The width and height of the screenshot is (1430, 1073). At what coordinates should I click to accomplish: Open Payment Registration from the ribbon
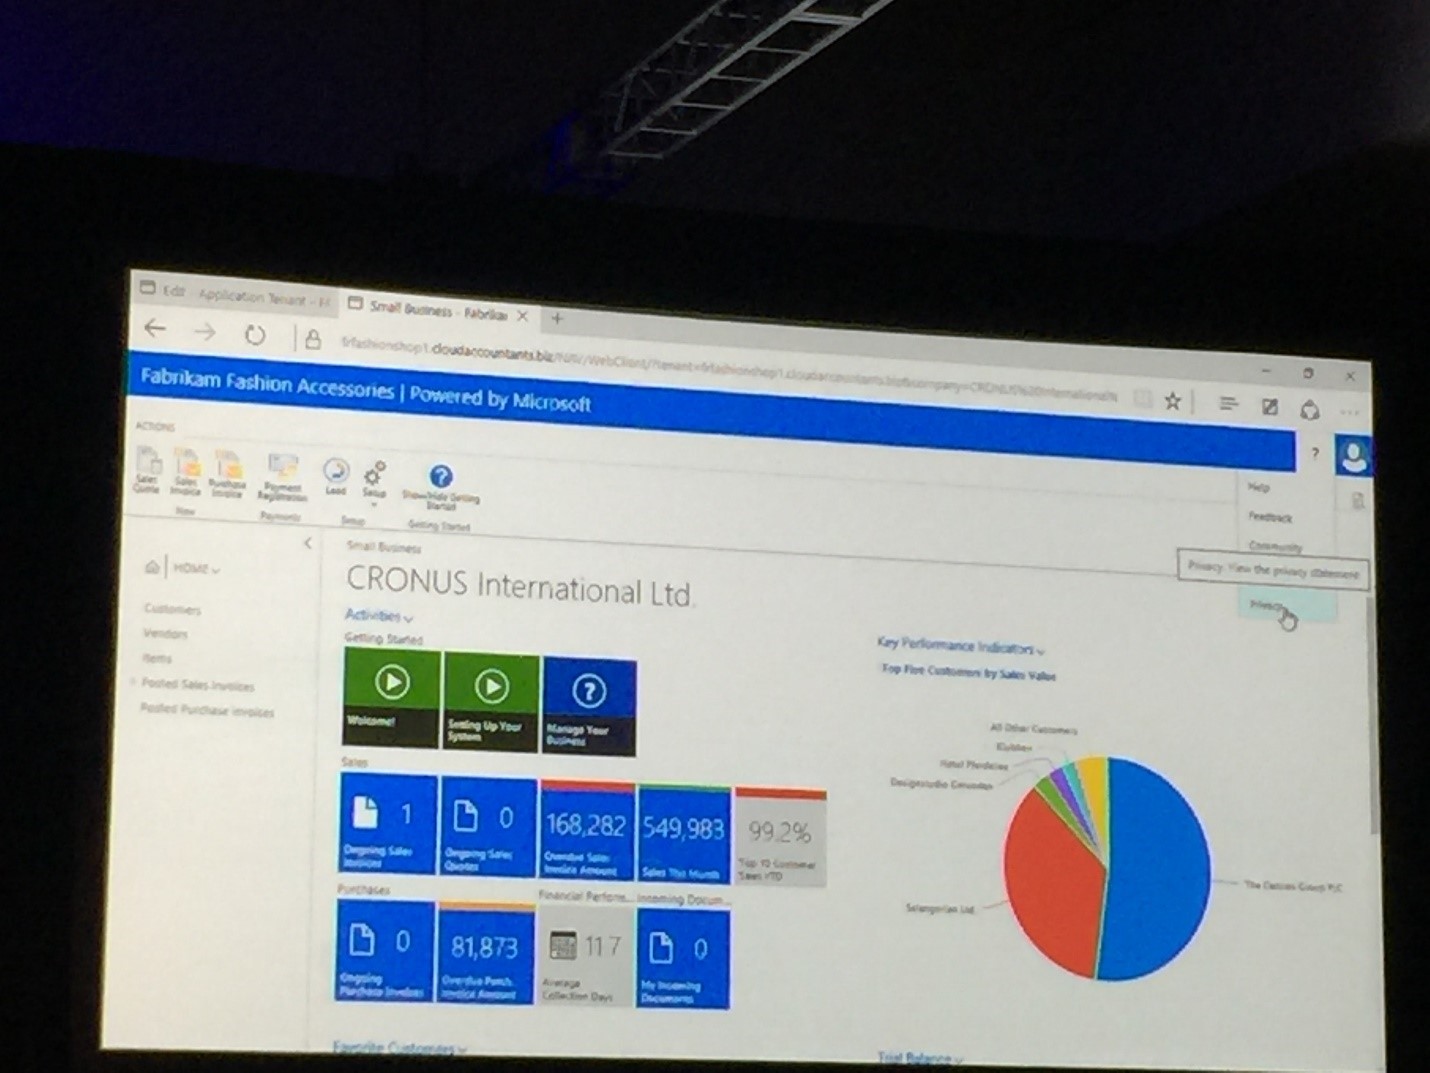[283, 476]
